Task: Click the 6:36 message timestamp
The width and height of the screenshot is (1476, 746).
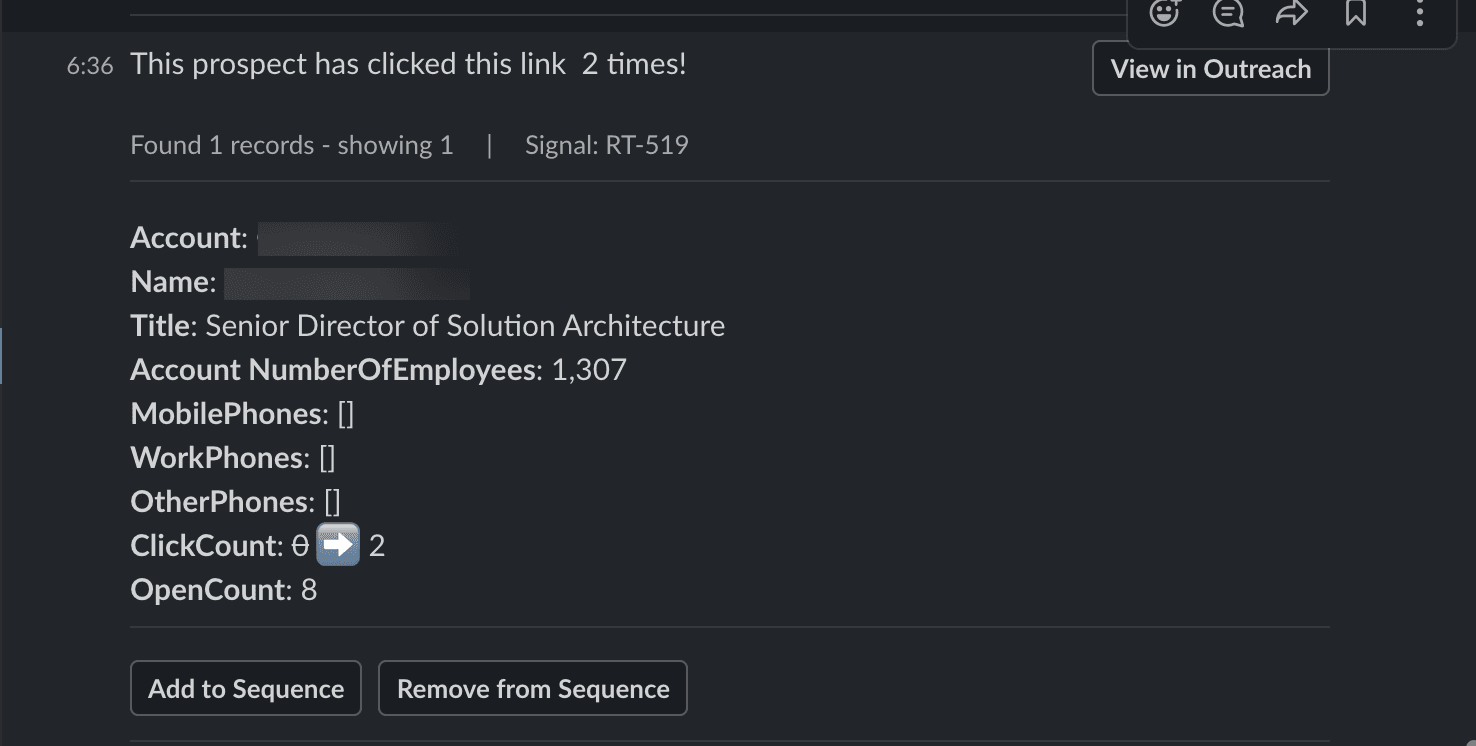Action: tap(90, 66)
